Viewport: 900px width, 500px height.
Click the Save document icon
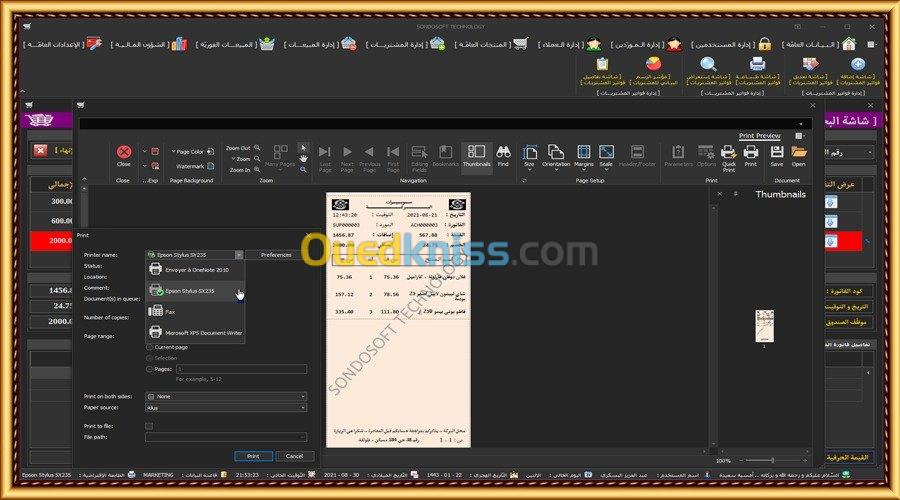[777, 152]
